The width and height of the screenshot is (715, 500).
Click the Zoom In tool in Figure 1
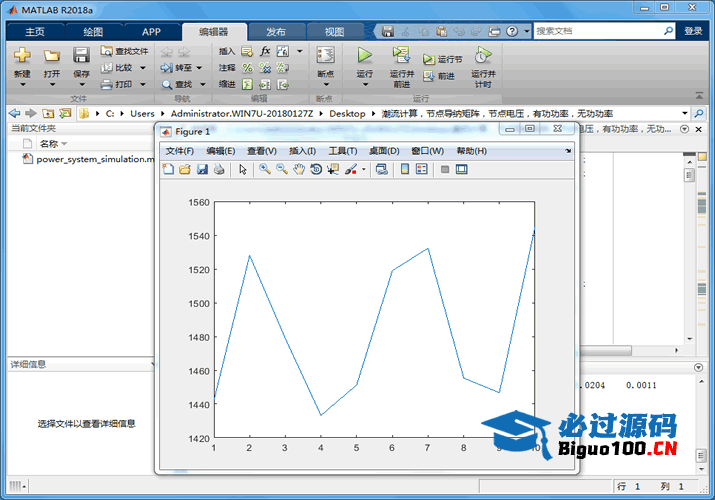[264, 170]
